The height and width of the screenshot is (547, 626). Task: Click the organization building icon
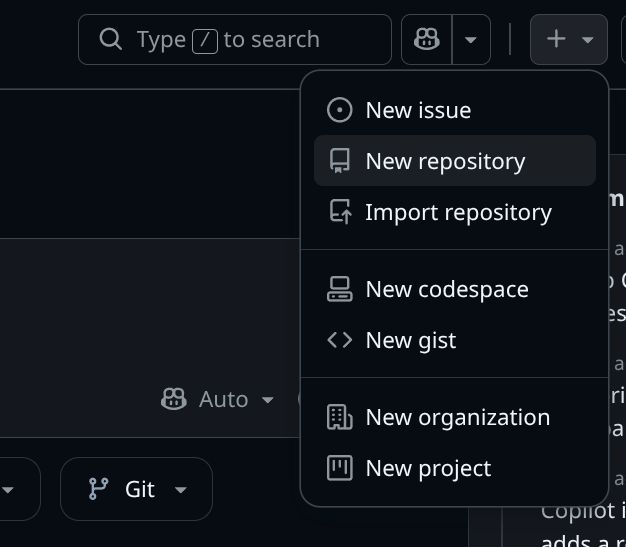click(339, 417)
